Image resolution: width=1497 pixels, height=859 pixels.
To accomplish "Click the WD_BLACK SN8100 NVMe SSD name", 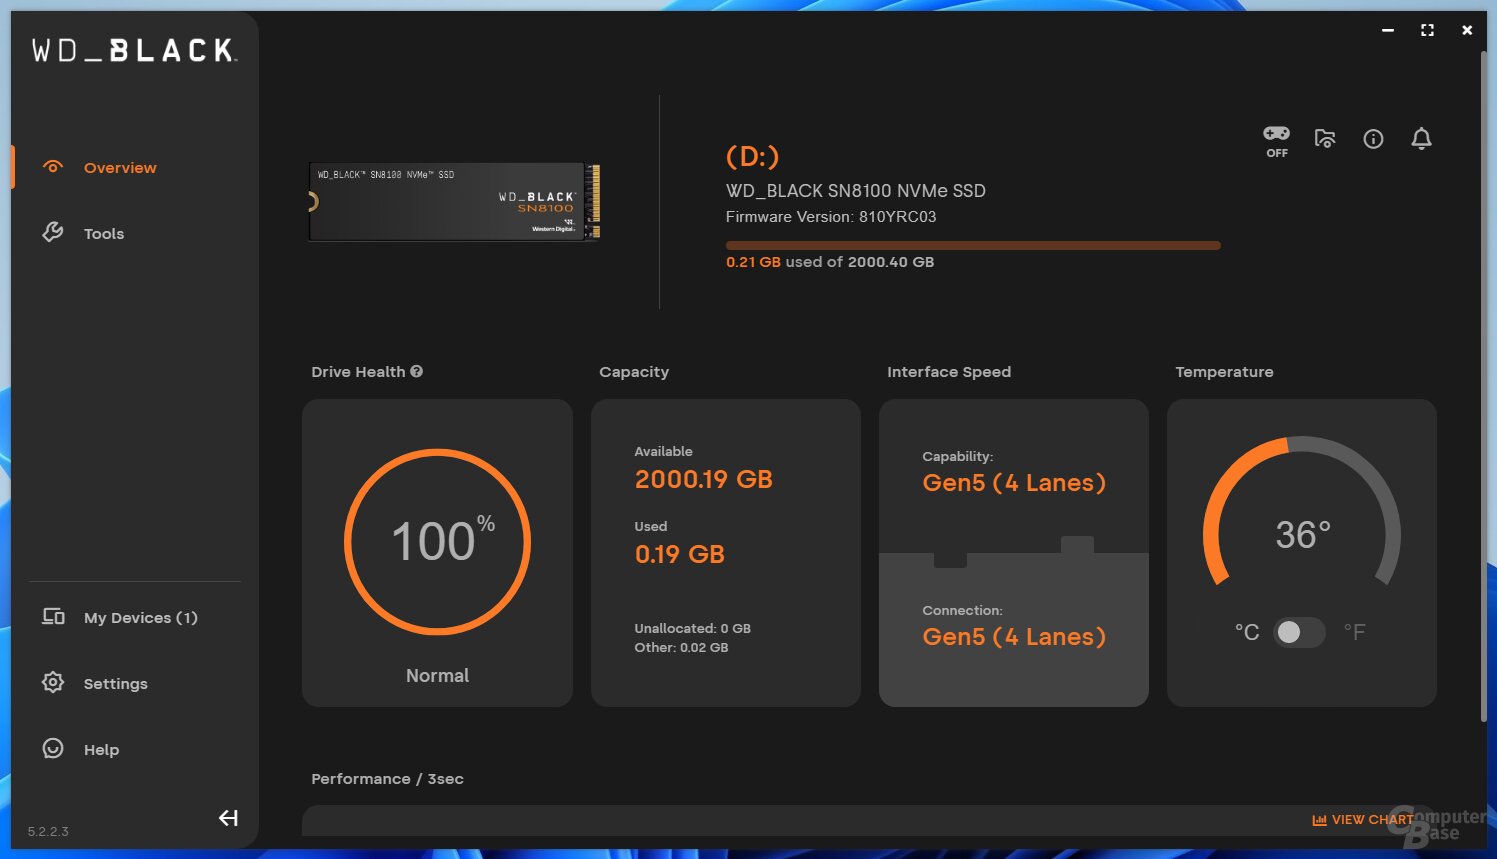I will tap(856, 191).
